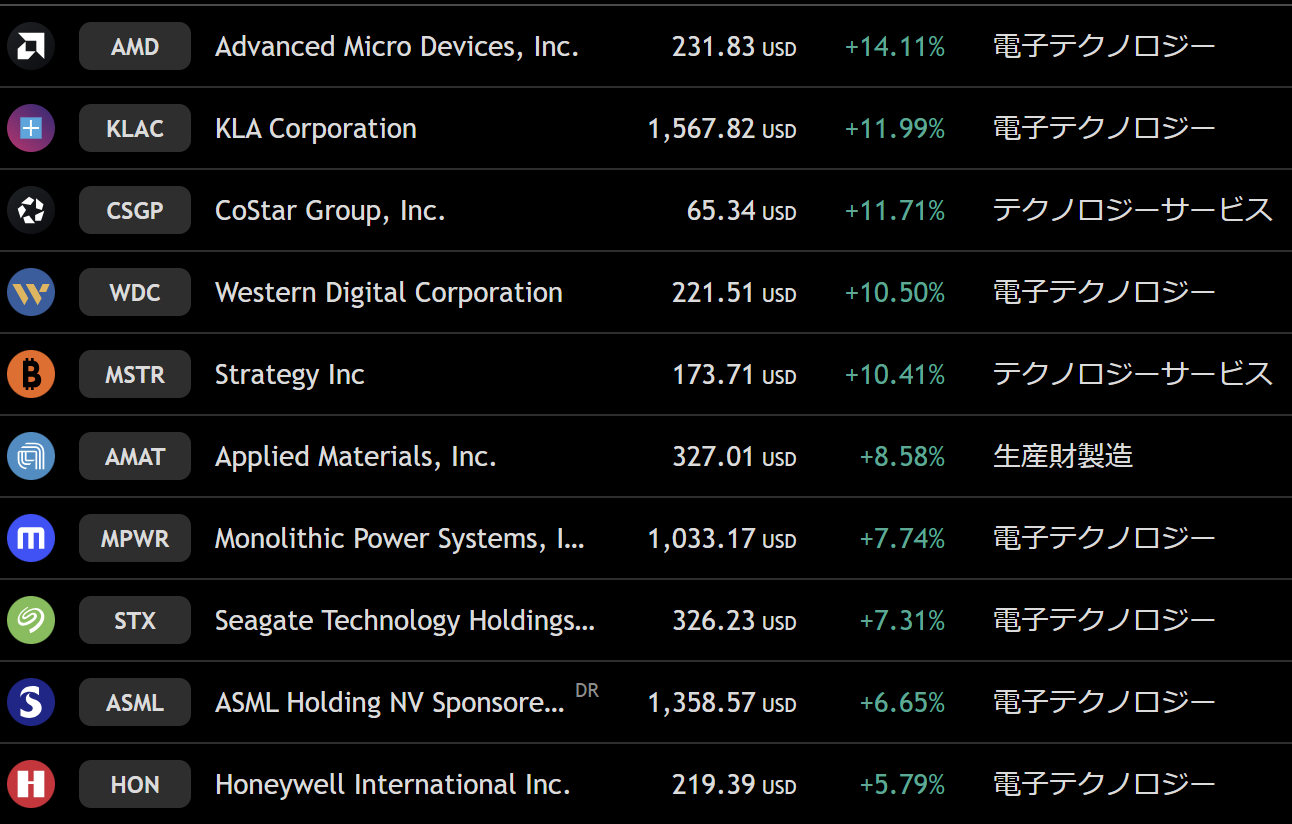Open Applied Materials, Inc. name link
This screenshot has width=1292, height=824.
click(x=355, y=456)
